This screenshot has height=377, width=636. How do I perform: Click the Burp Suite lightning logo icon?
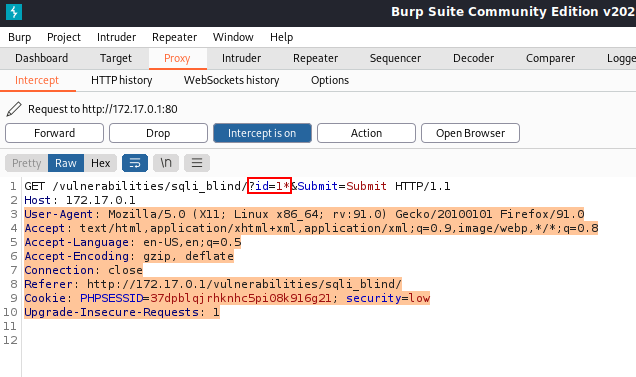(14, 12)
